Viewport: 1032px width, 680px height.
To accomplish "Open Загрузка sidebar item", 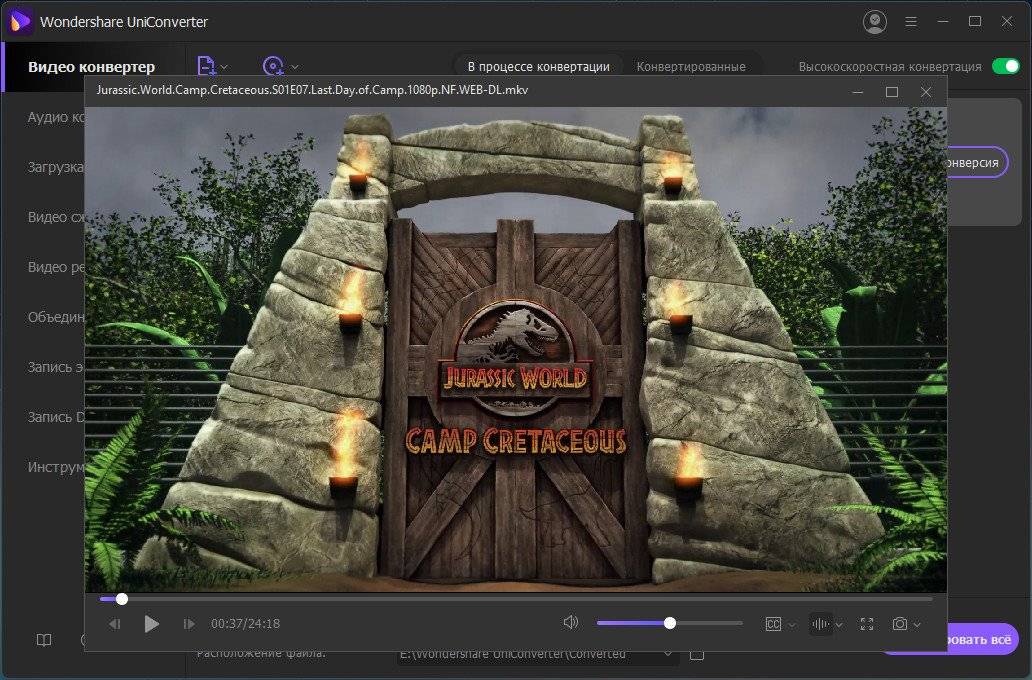I will pos(56,167).
